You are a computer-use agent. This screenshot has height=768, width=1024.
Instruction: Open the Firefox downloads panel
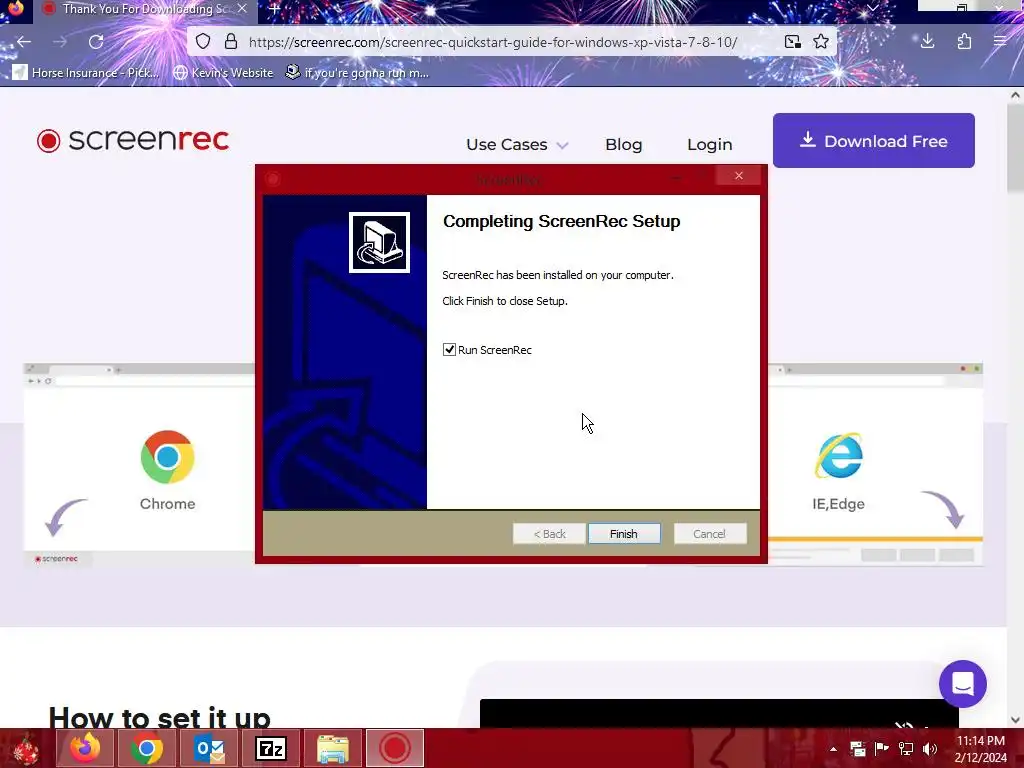(x=927, y=42)
